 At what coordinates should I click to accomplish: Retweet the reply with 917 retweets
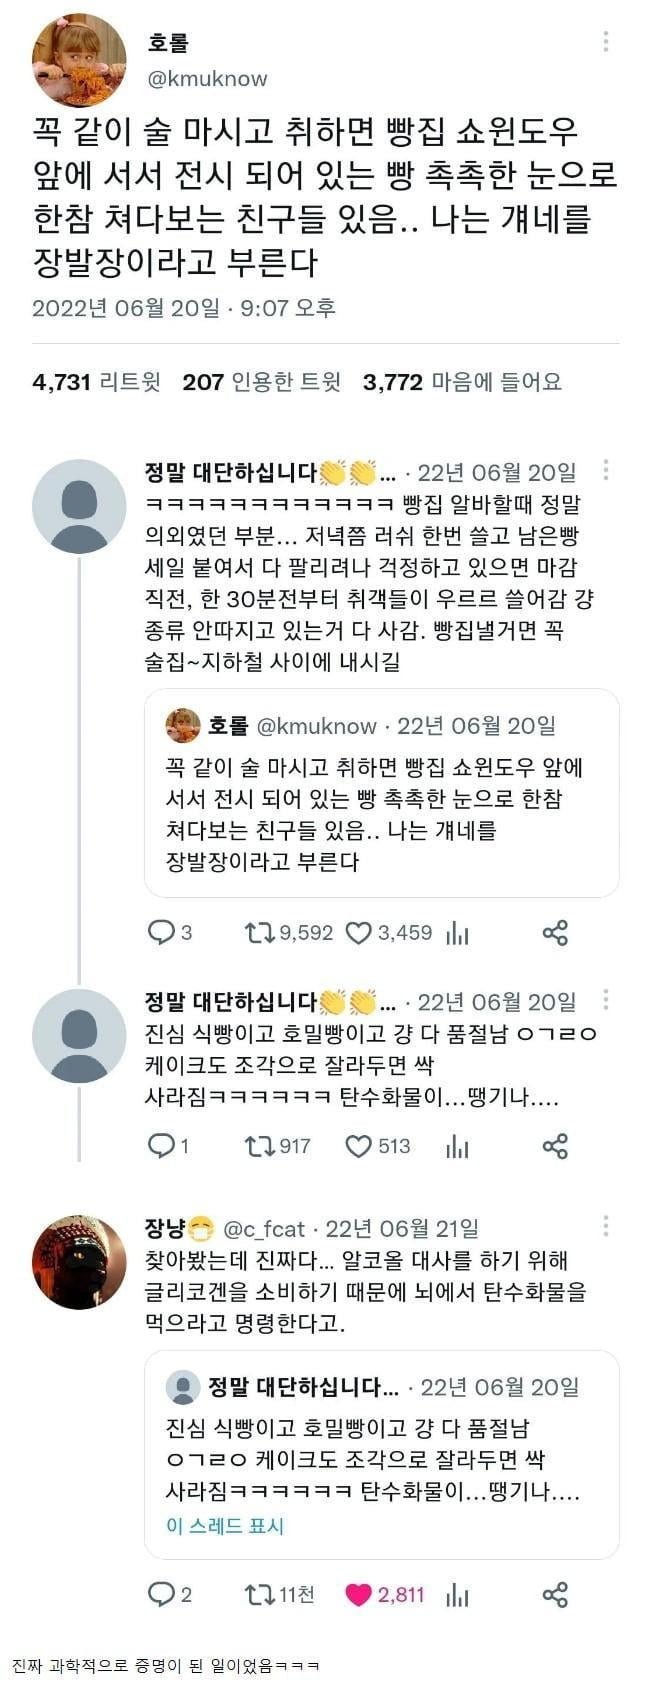259,1146
